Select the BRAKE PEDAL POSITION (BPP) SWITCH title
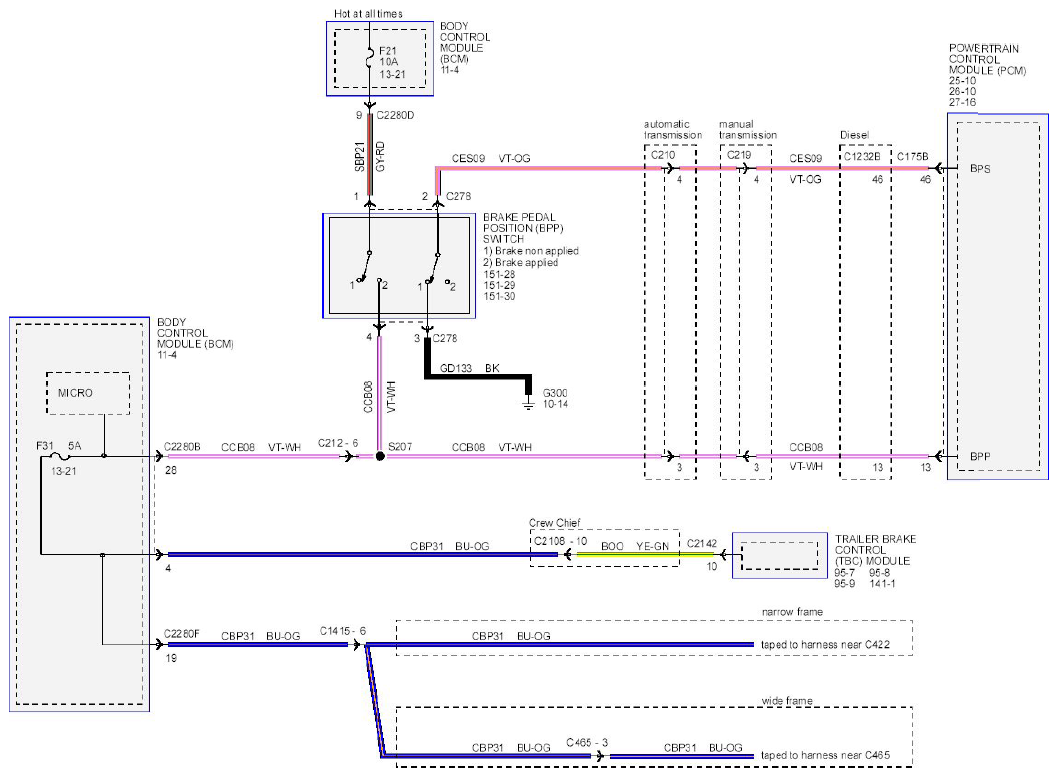The width and height of the screenshot is (1058, 777). point(523,228)
